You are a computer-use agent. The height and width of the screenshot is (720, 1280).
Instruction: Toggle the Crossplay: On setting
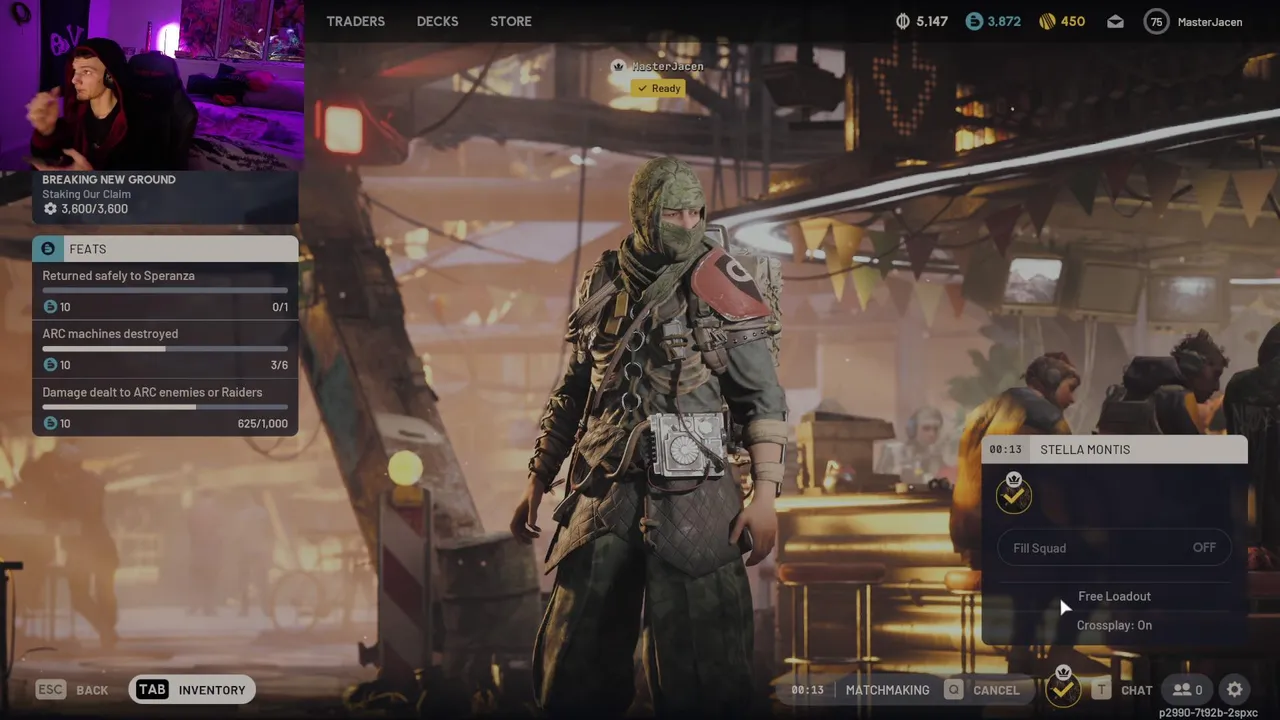(x=1114, y=625)
